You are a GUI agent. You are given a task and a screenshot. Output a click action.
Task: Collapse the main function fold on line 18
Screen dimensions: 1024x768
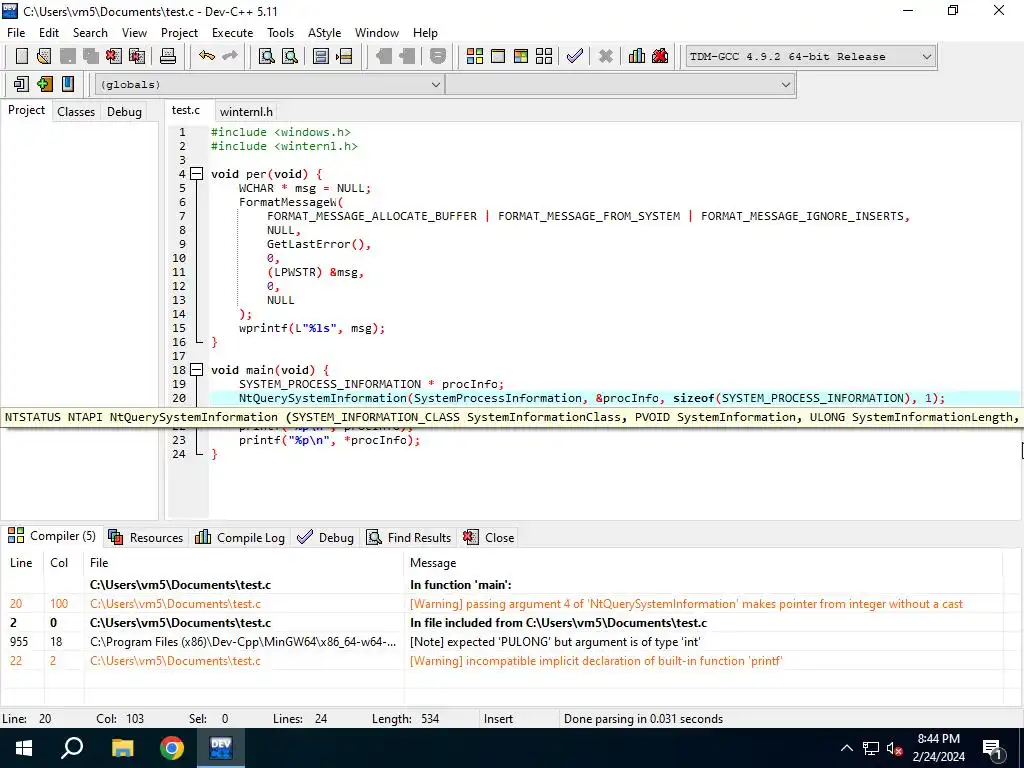coord(197,370)
